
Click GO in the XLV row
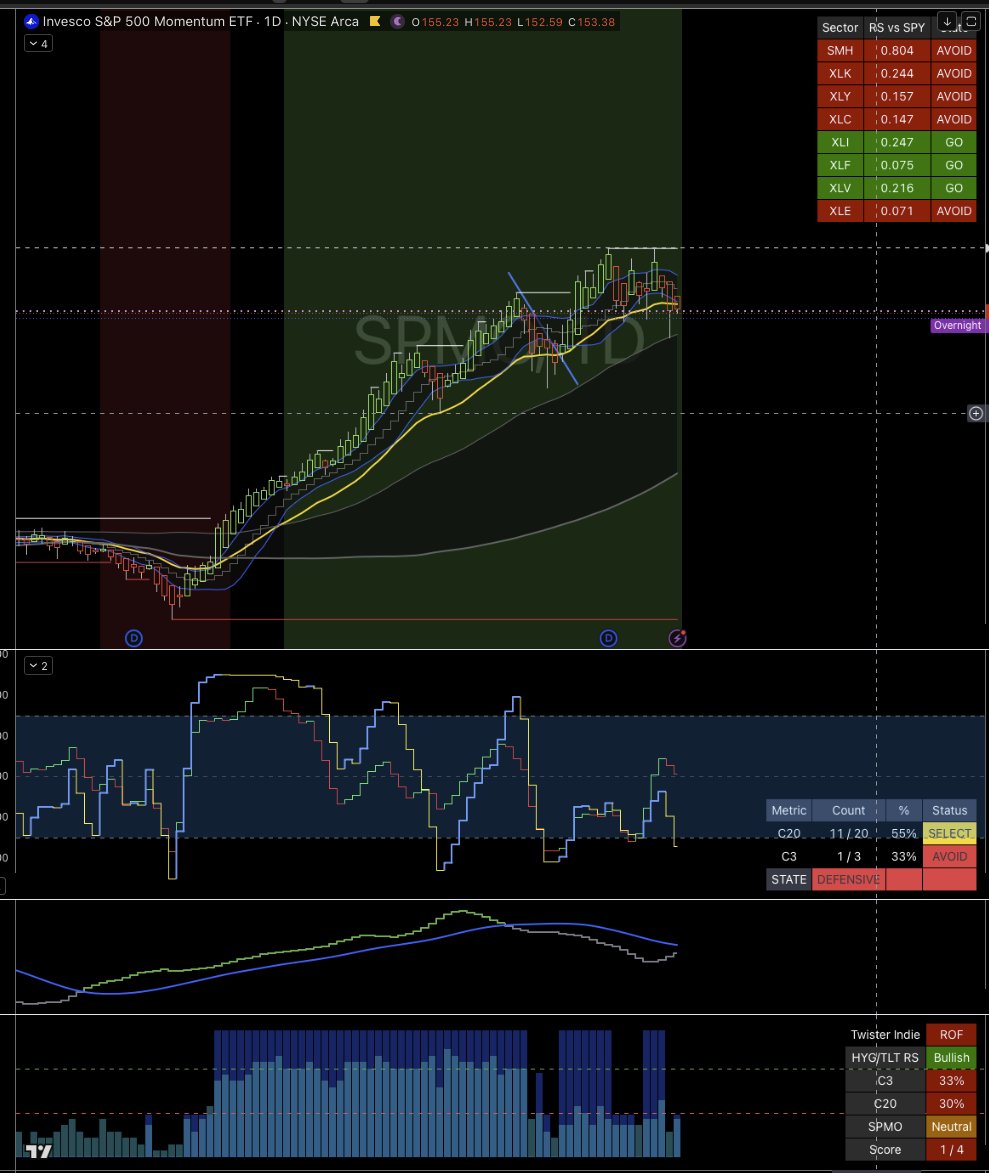[x=954, y=188]
